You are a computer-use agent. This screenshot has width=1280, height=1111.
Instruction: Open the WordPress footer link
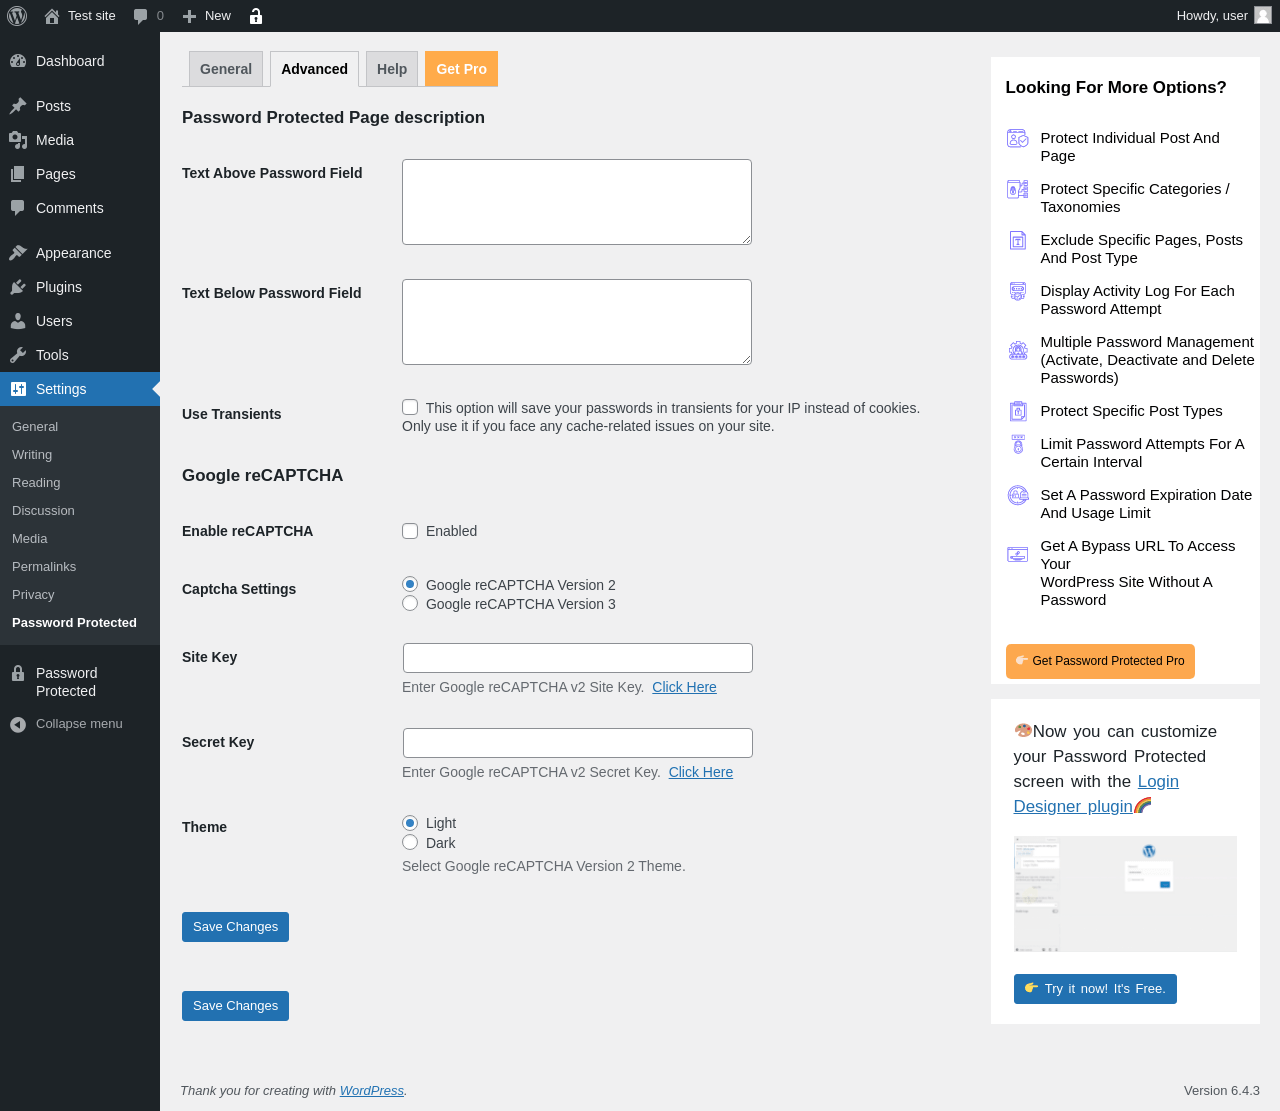pos(372,1091)
